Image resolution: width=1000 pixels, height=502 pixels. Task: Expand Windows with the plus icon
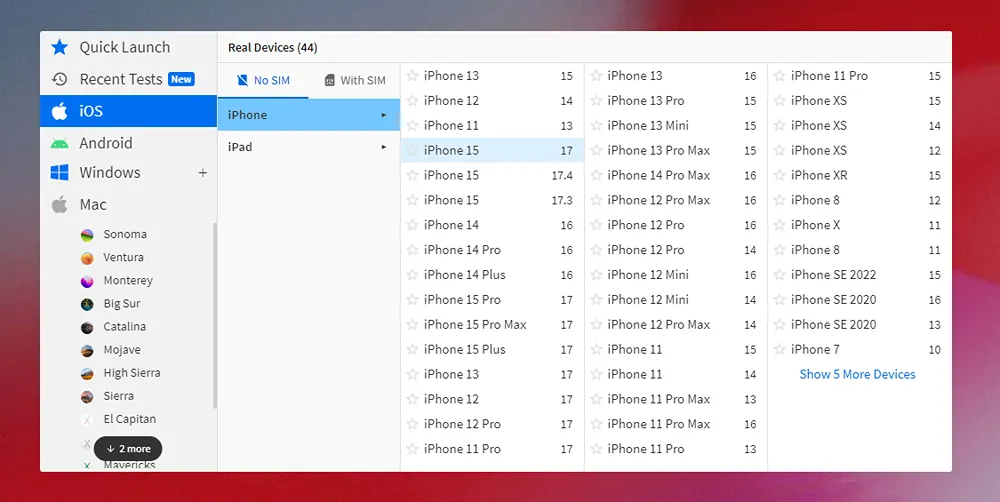203,173
